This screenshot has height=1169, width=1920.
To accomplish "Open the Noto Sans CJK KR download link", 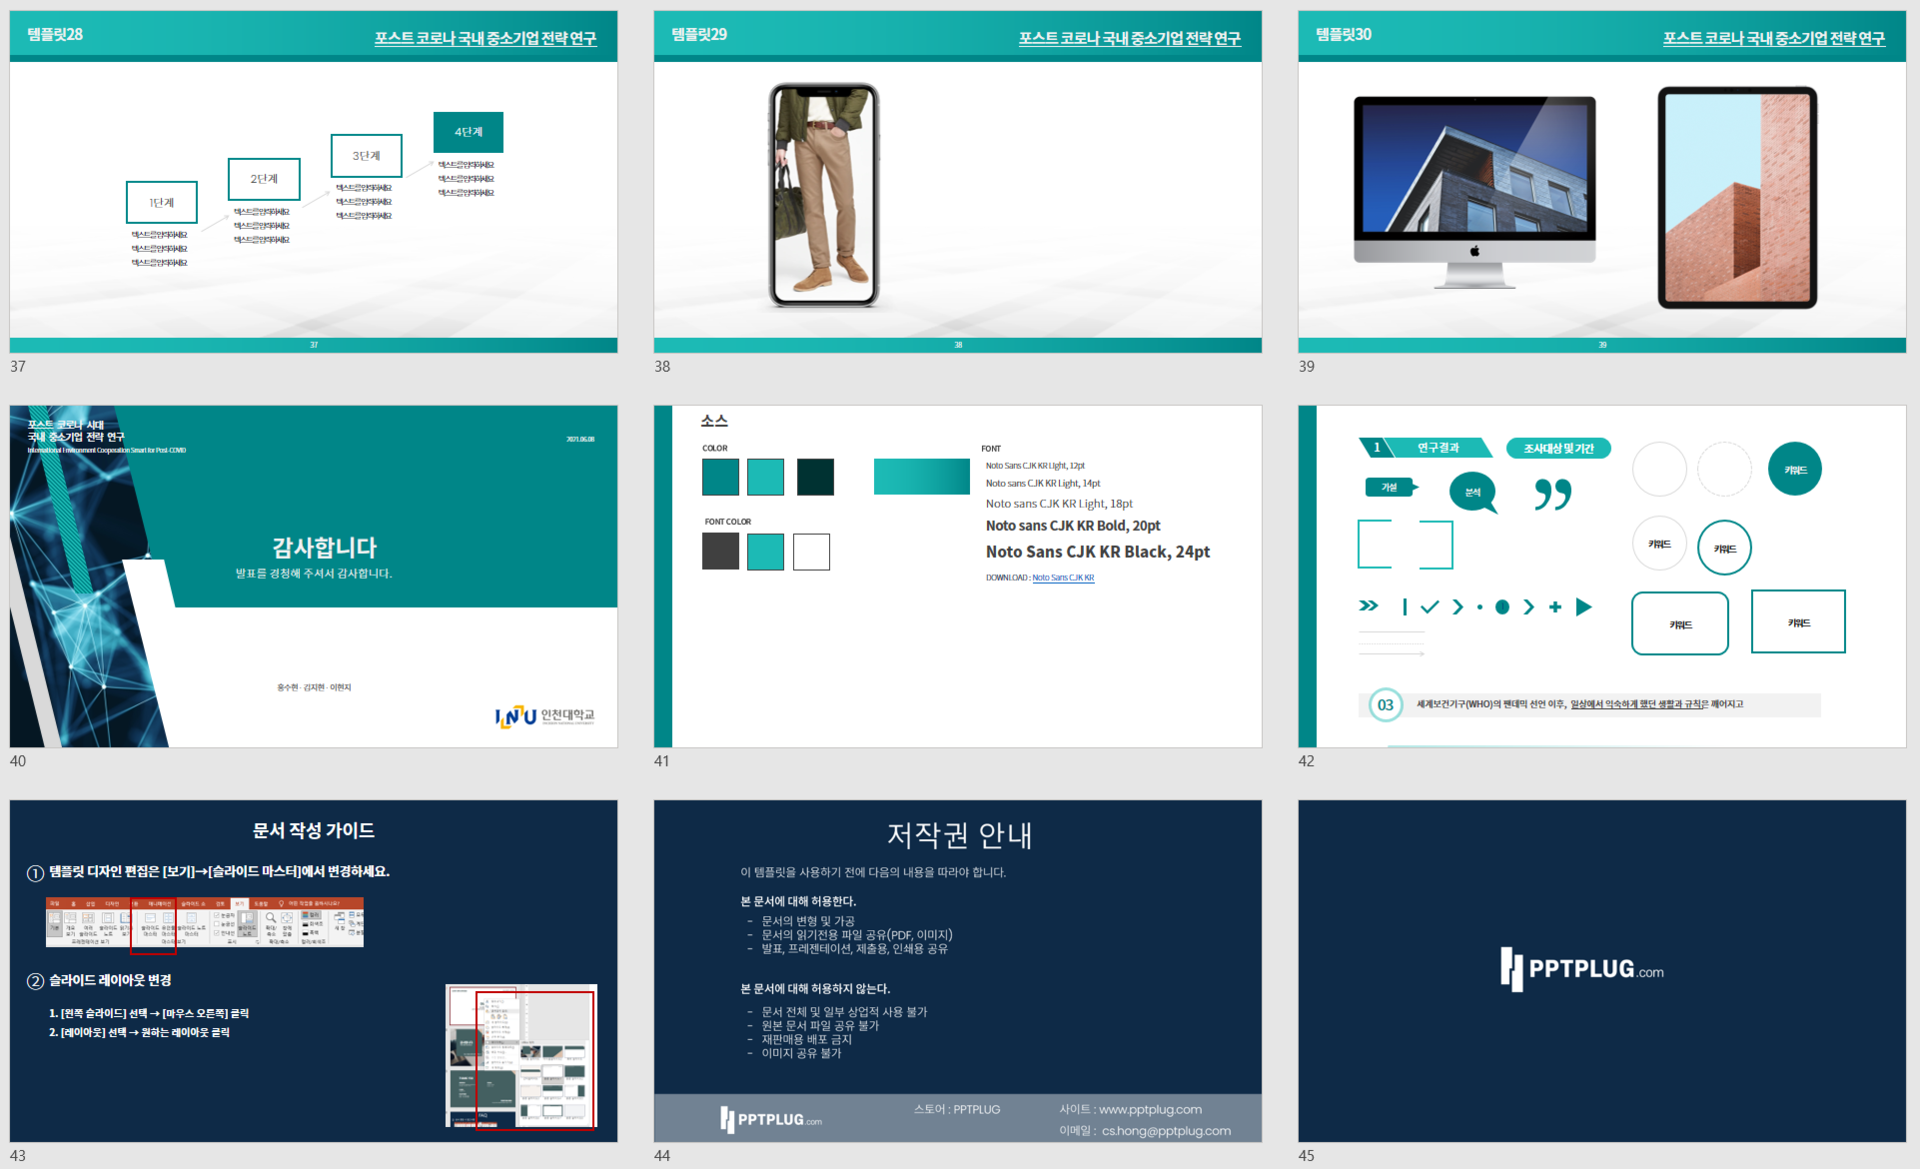I will [x=1063, y=578].
